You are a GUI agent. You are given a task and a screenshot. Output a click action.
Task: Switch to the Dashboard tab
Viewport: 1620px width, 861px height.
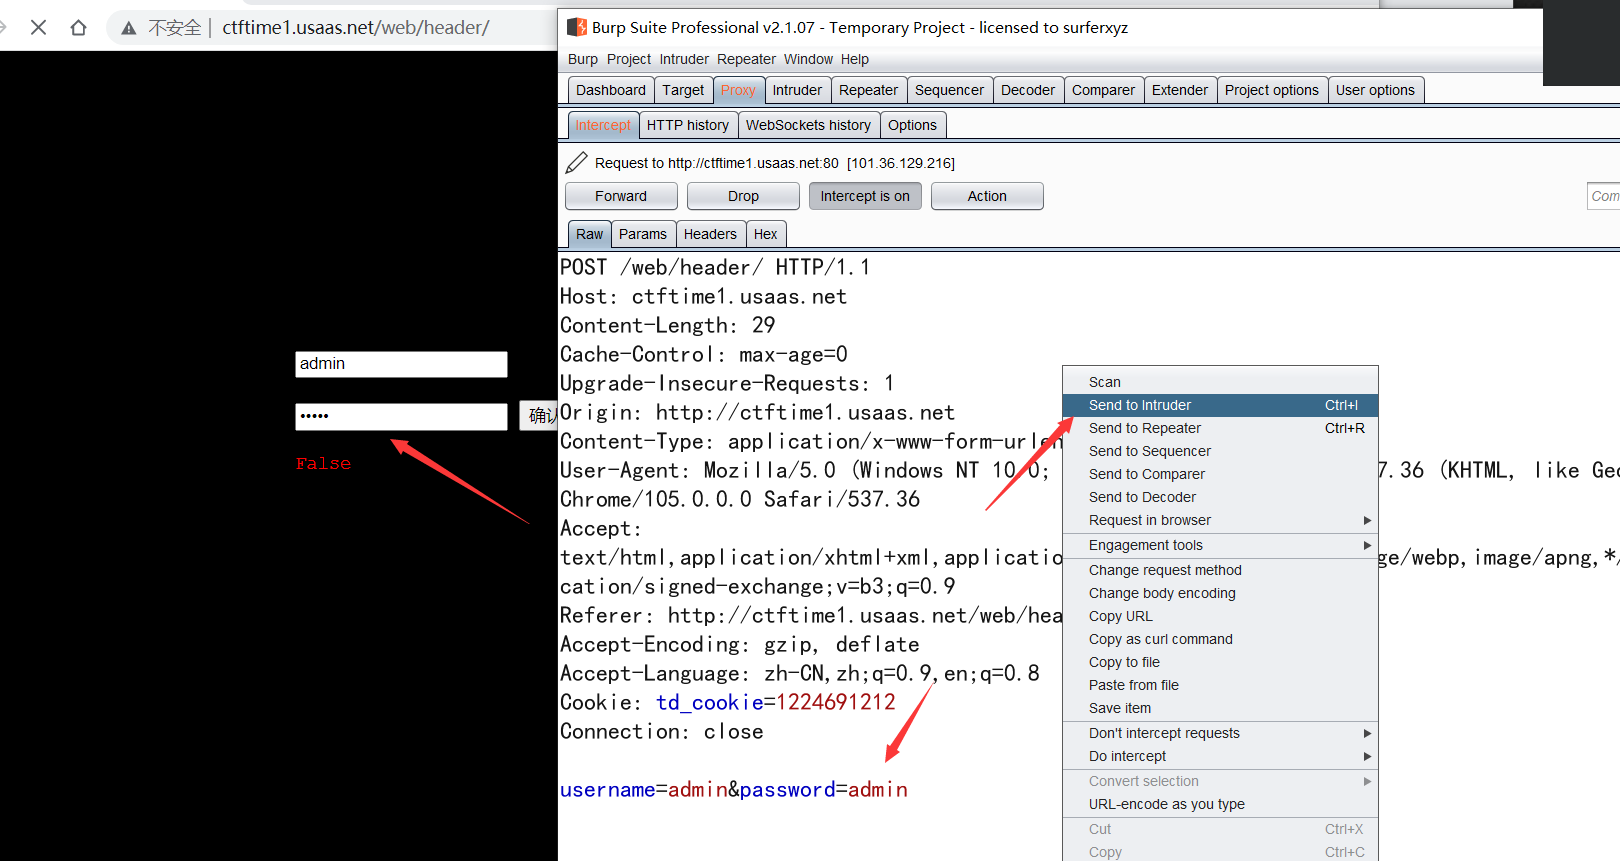click(611, 90)
